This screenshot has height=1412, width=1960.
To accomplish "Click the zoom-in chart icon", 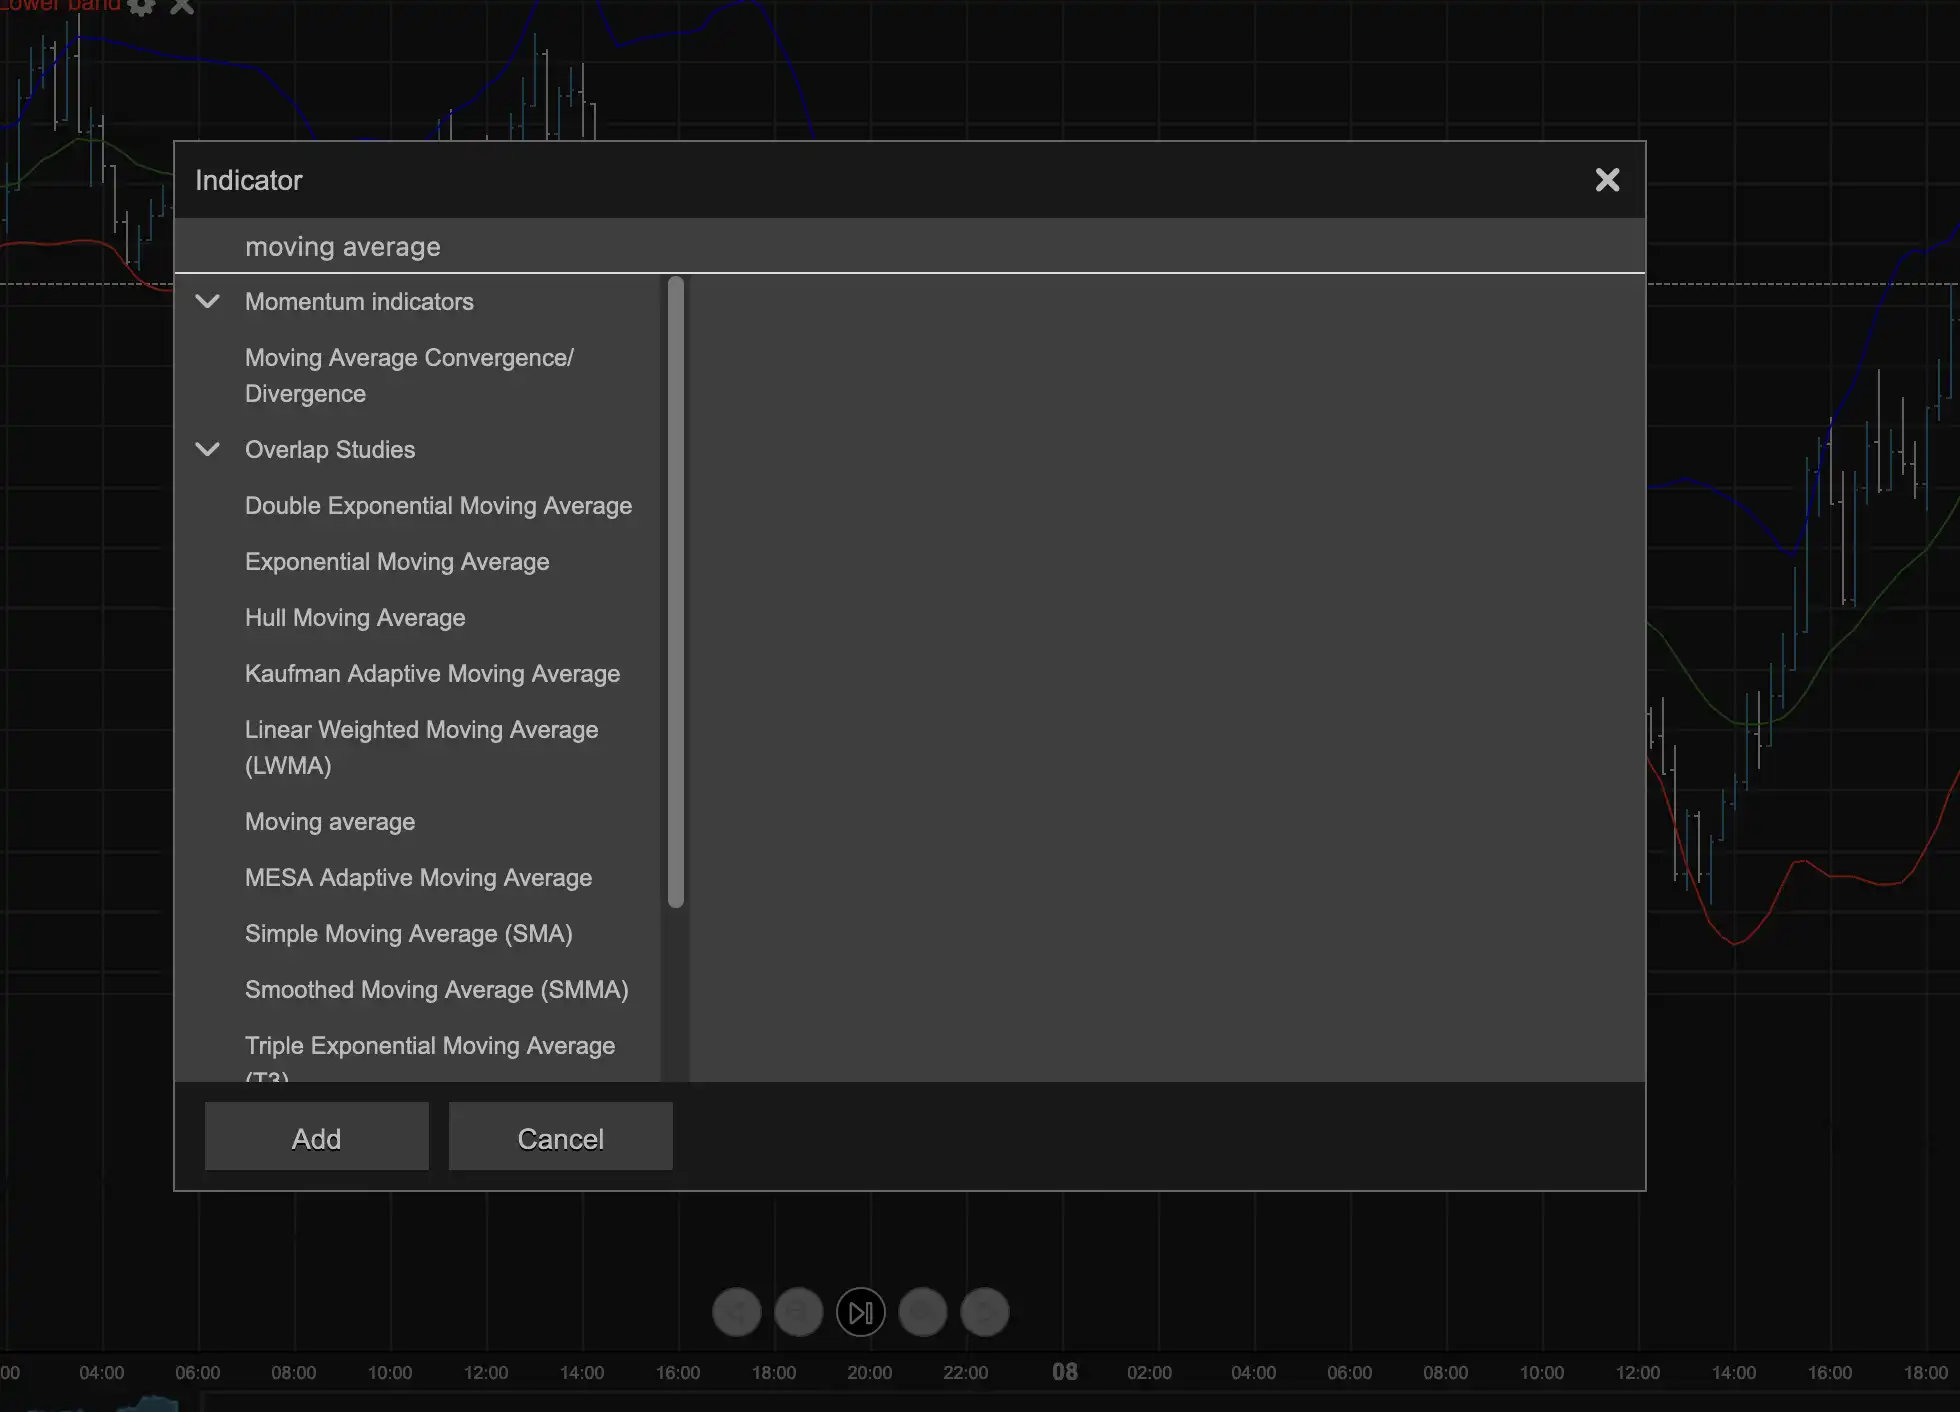I will tap(922, 1312).
